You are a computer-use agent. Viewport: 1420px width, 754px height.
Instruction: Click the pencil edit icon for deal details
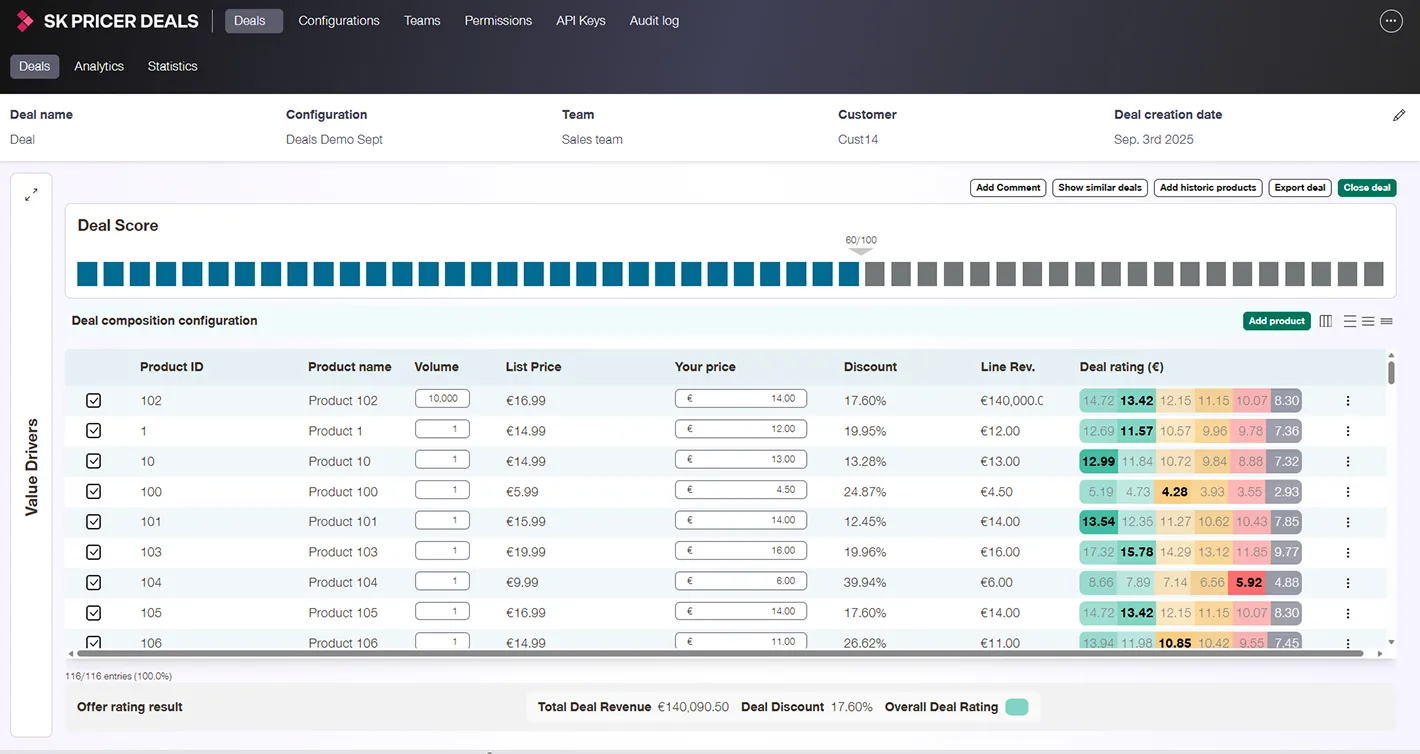pyautogui.click(x=1398, y=116)
